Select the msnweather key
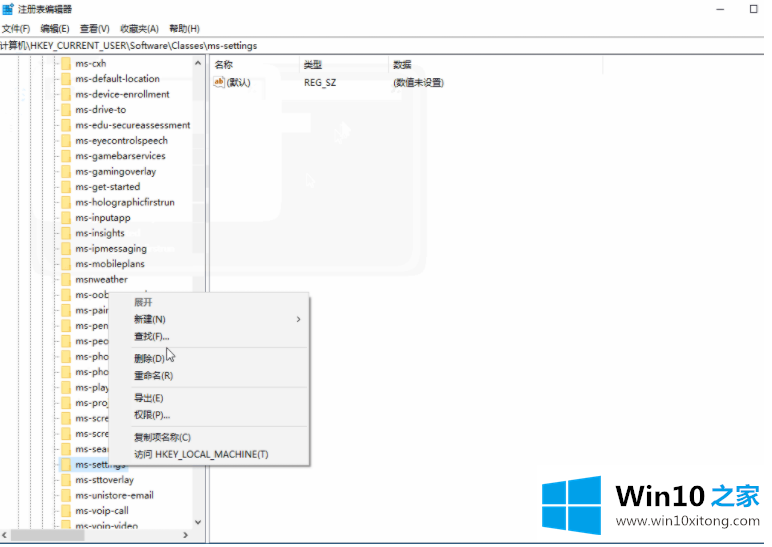Screen dimensions: 772x547 point(101,280)
